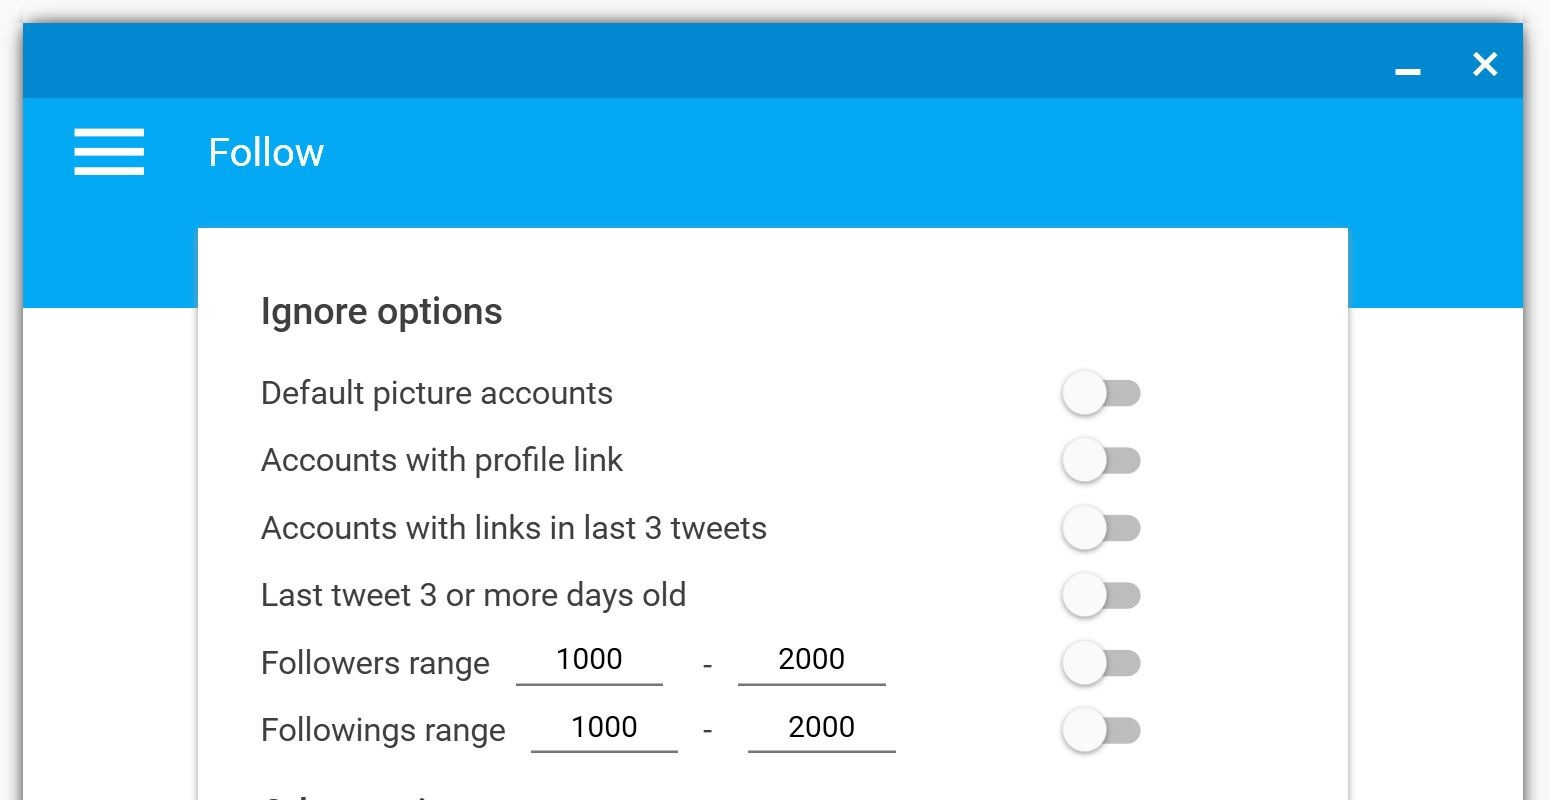The width and height of the screenshot is (1550, 800).
Task: Click the Default picture accounts label
Action: point(436,393)
